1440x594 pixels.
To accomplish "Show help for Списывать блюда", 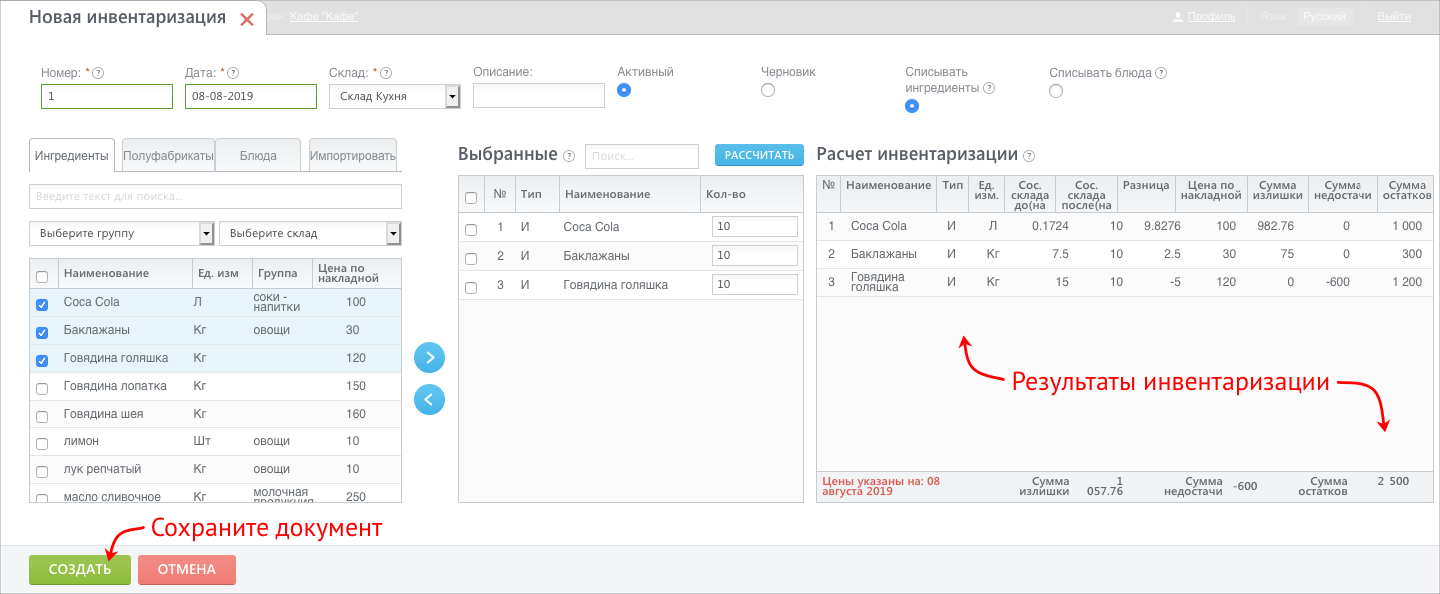I will pyautogui.click(x=1162, y=73).
